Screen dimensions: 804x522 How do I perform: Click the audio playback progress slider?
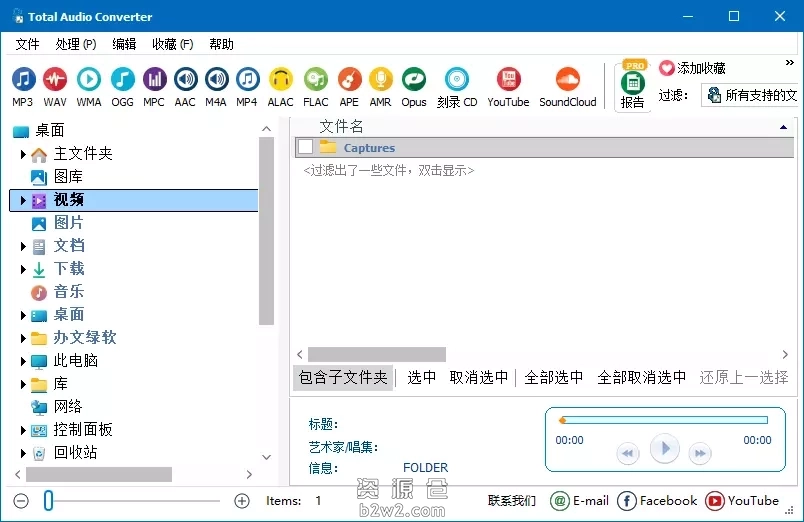(662, 420)
